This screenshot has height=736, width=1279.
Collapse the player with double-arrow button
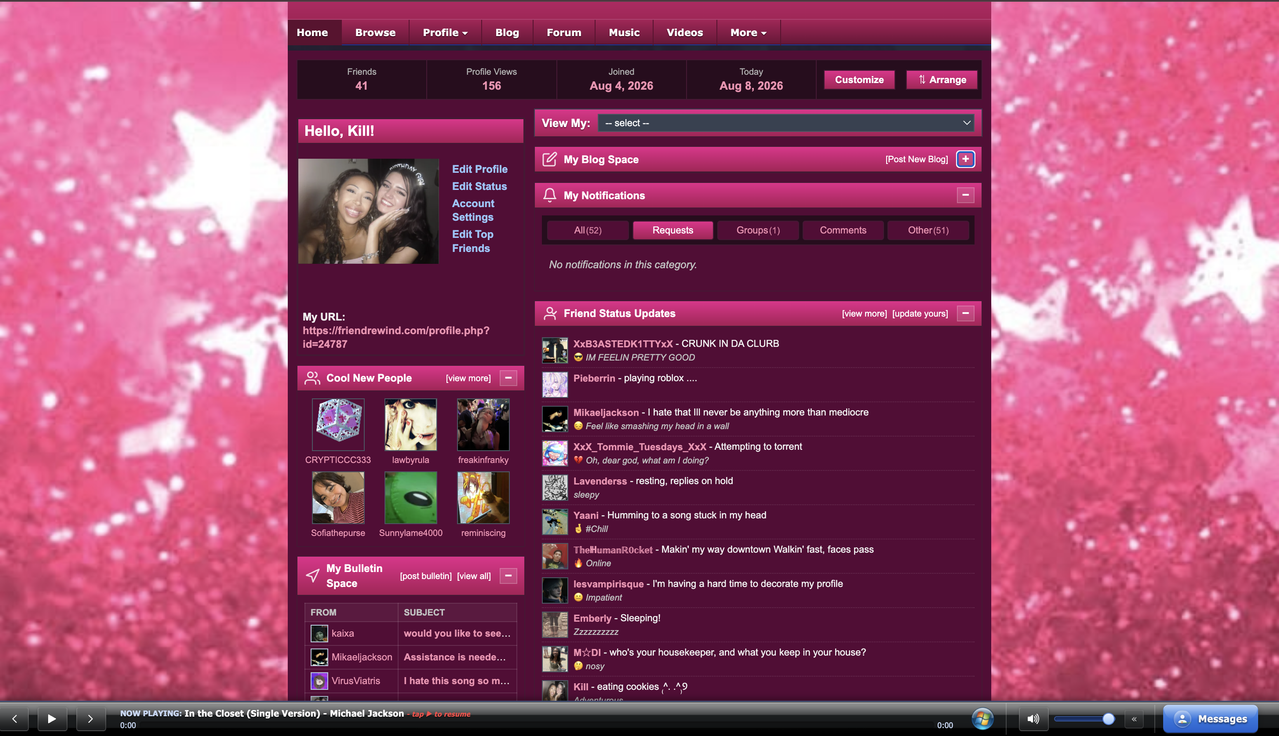[1134, 719]
